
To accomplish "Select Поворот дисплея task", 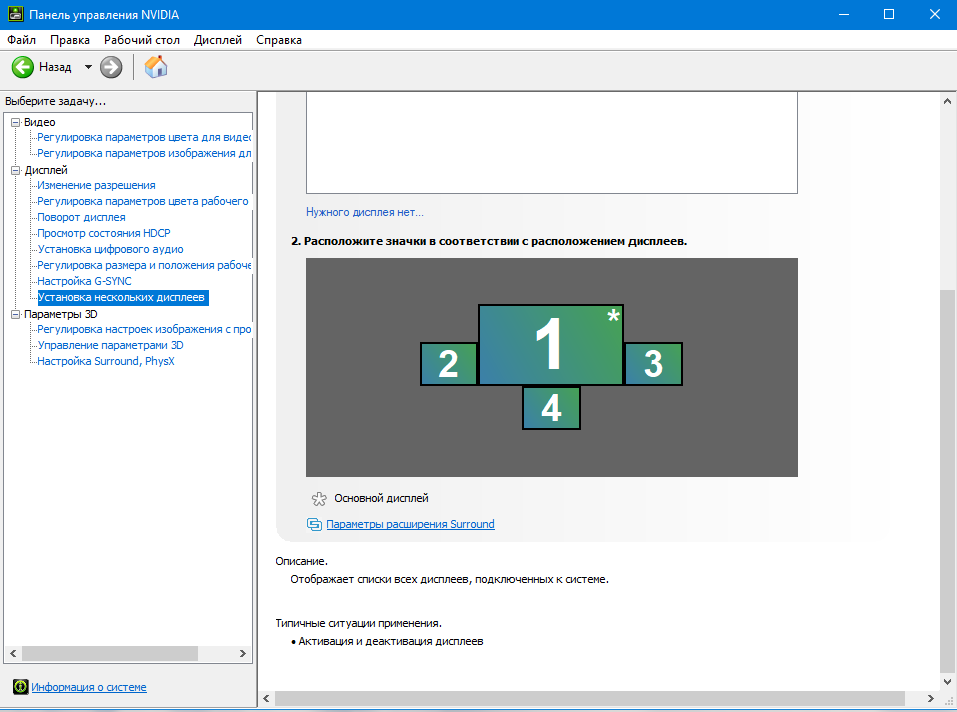I will tap(81, 217).
